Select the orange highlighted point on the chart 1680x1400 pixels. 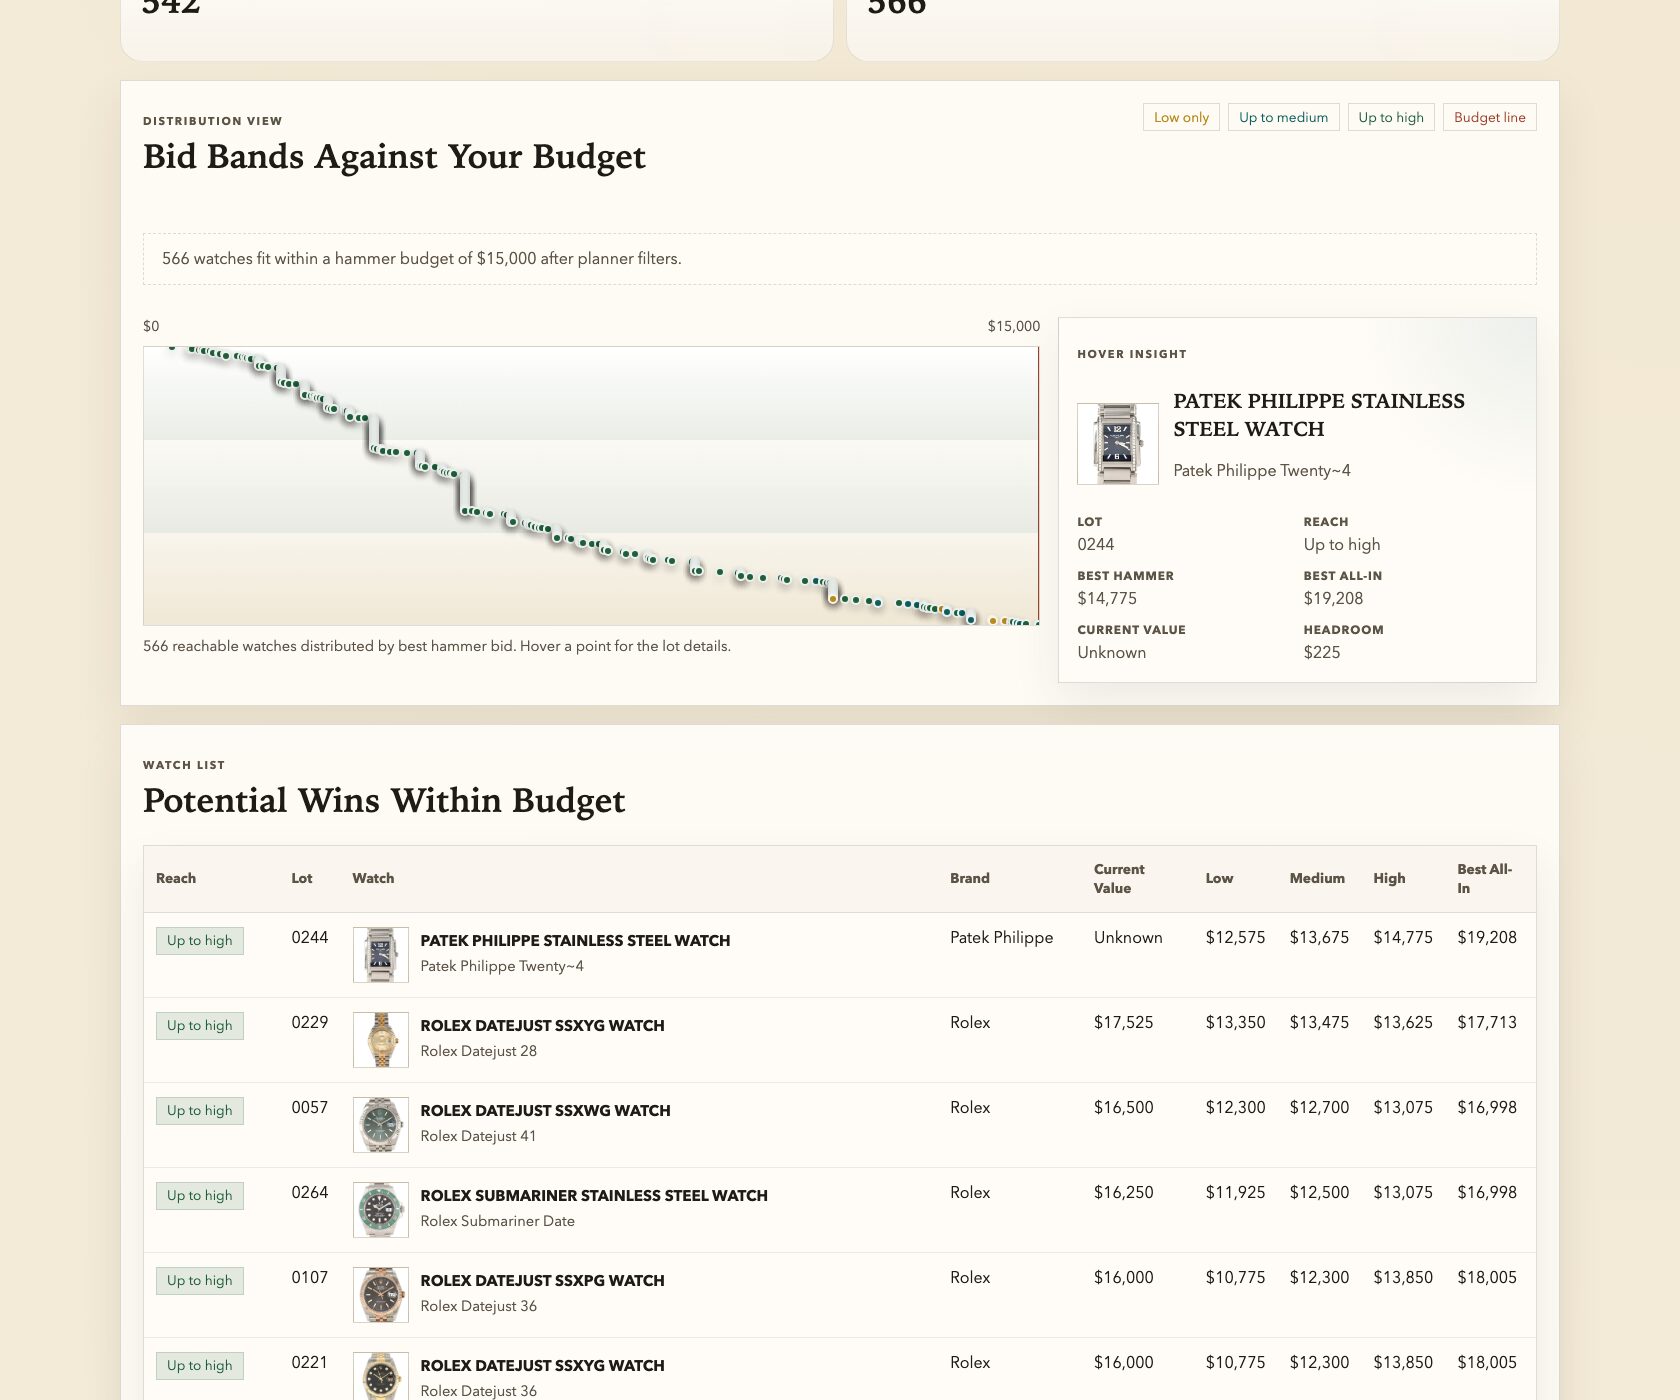833,597
